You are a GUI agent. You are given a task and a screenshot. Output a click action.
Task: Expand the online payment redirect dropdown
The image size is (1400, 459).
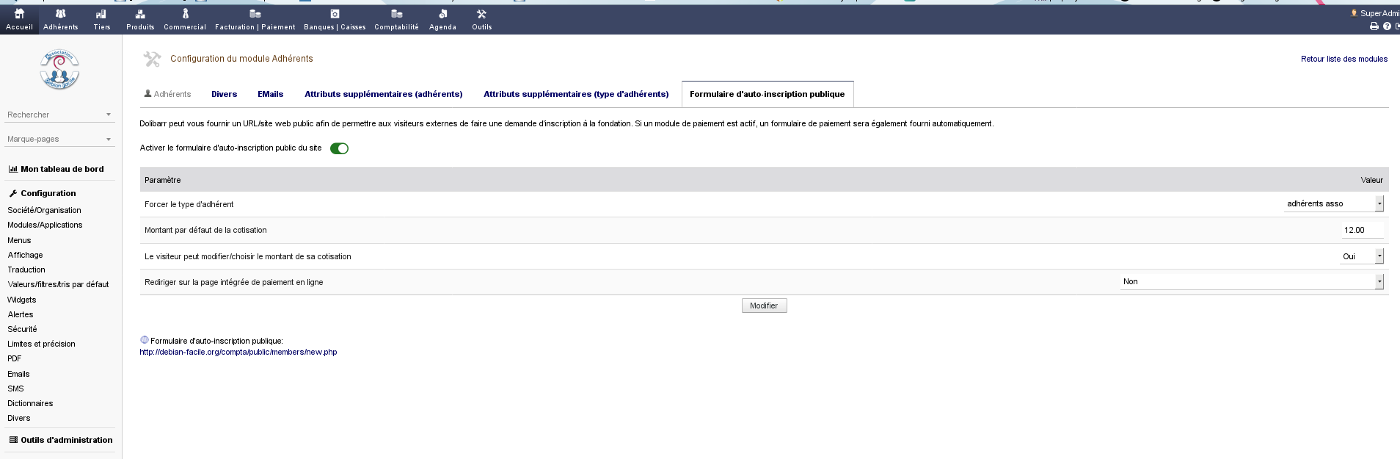pyautogui.click(x=1251, y=282)
